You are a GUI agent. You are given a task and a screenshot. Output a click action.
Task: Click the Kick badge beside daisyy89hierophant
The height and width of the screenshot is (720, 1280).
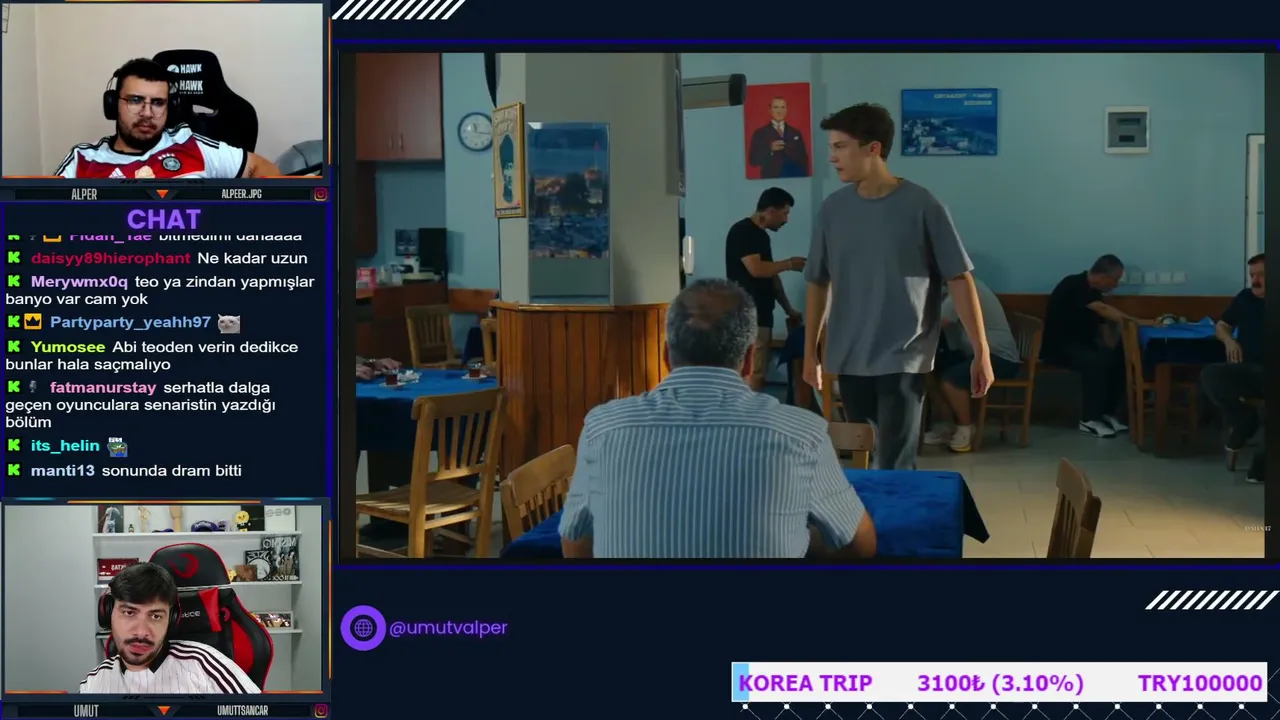click(x=14, y=258)
